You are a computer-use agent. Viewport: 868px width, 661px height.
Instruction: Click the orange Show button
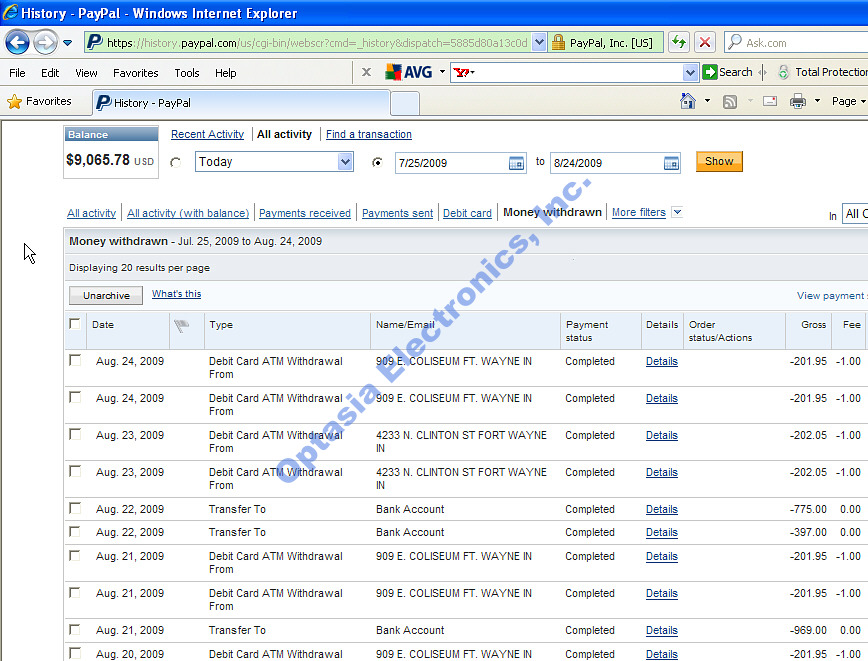tap(719, 161)
